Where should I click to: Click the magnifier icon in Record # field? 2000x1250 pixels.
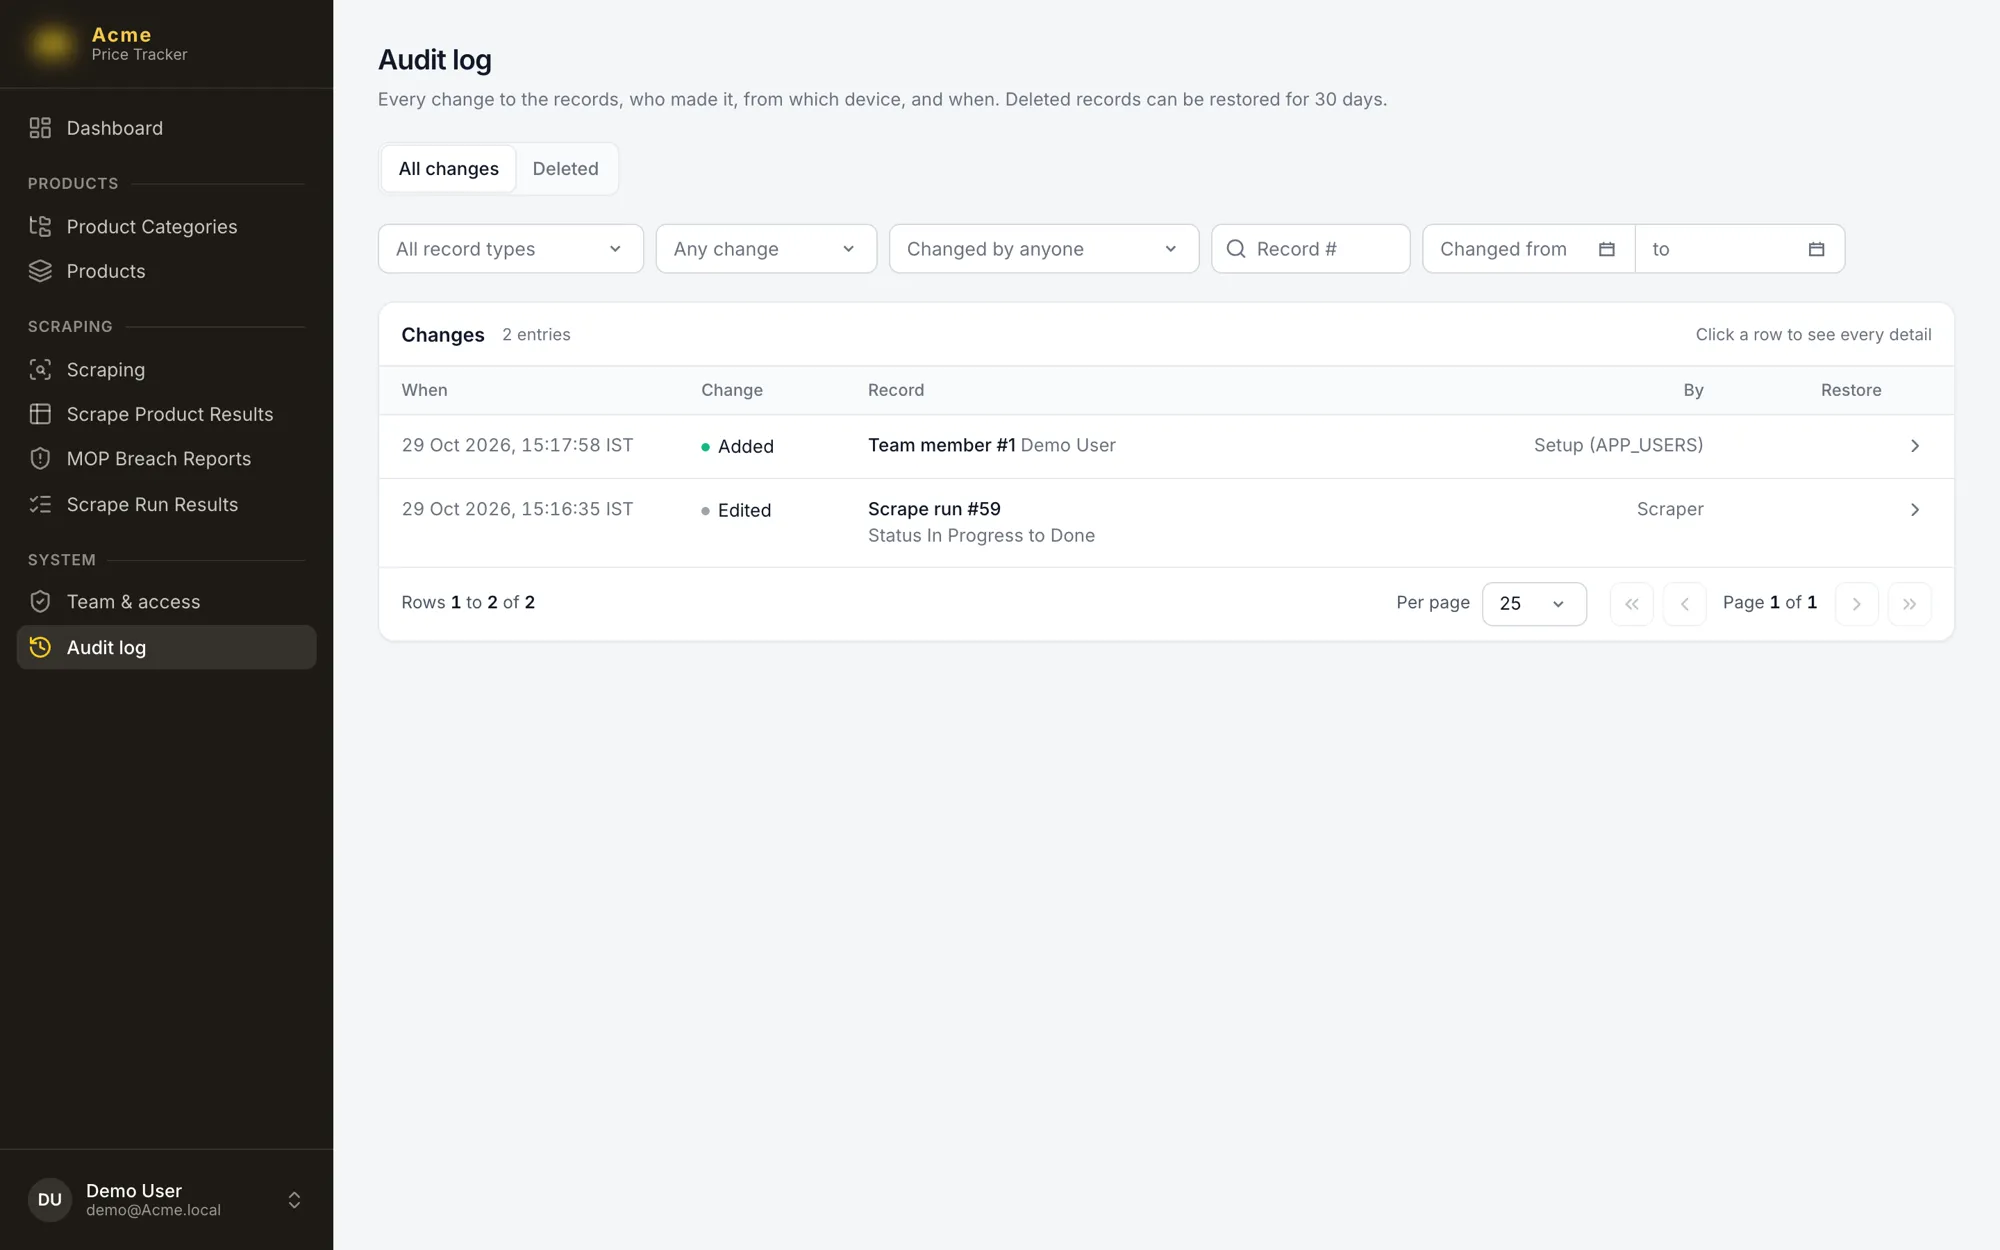(x=1236, y=249)
